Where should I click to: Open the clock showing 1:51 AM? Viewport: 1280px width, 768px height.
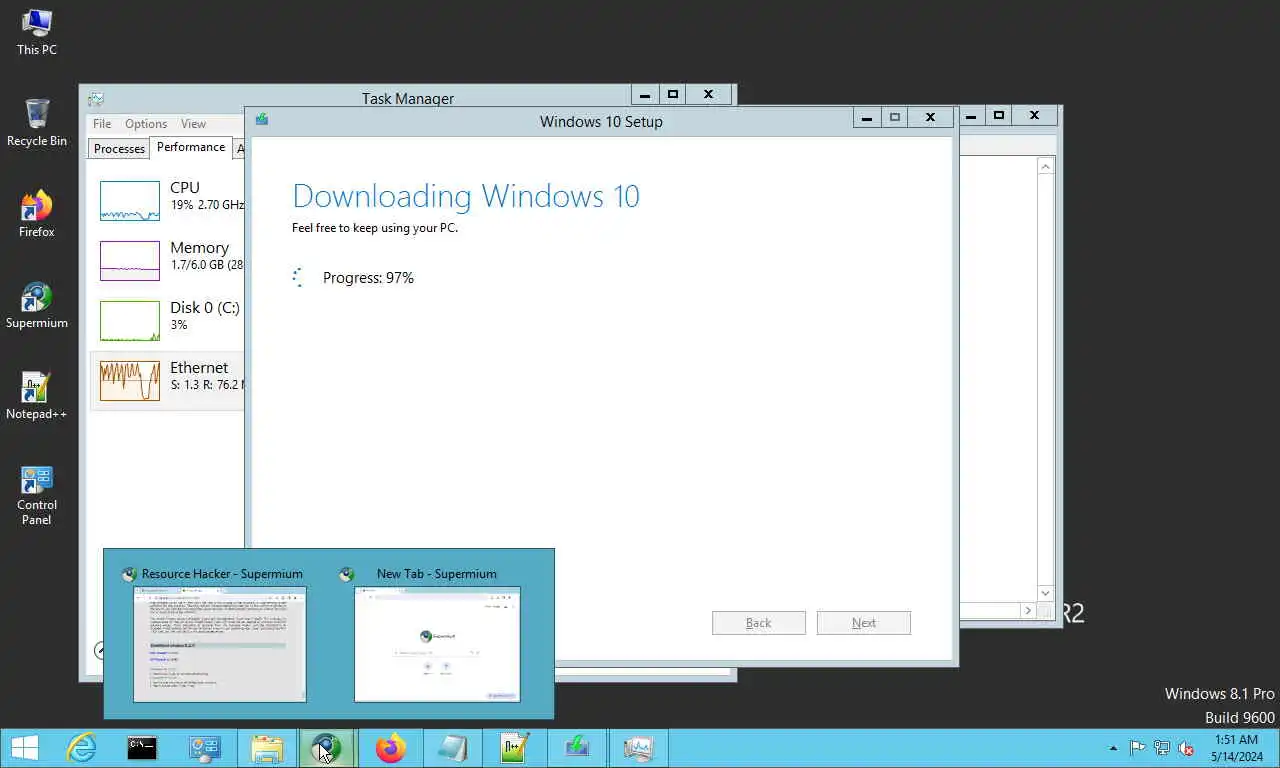[1236, 748]
